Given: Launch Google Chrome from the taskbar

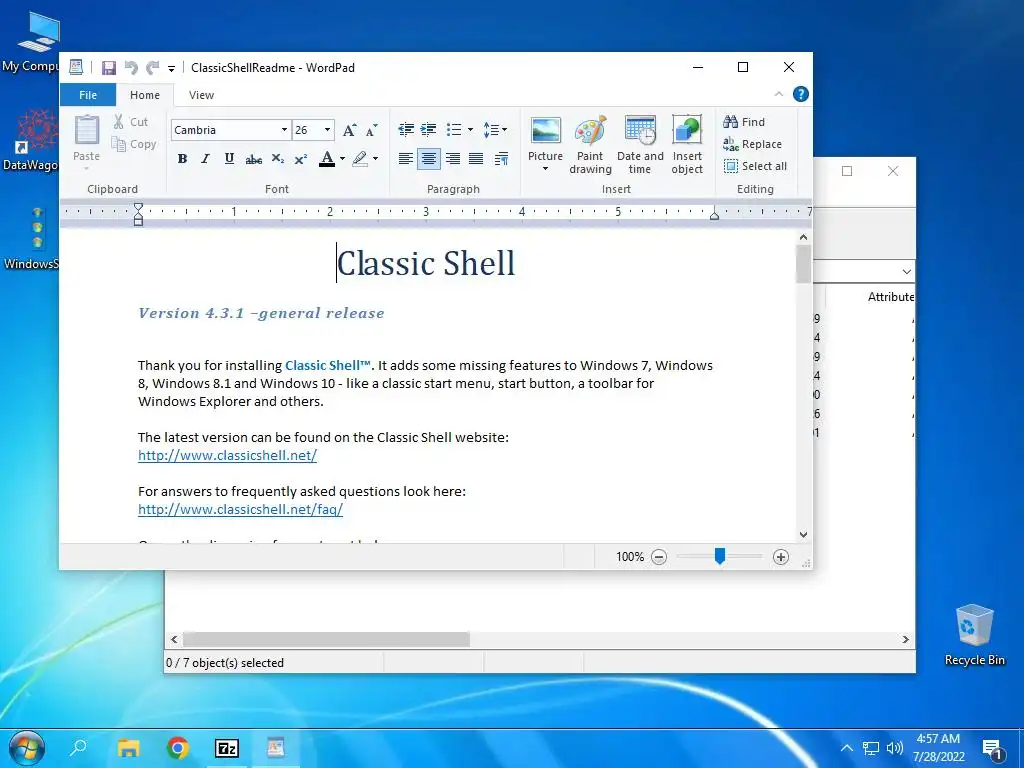Looking at the screenshot, I should pyautogui.click(x=178, y=748).
